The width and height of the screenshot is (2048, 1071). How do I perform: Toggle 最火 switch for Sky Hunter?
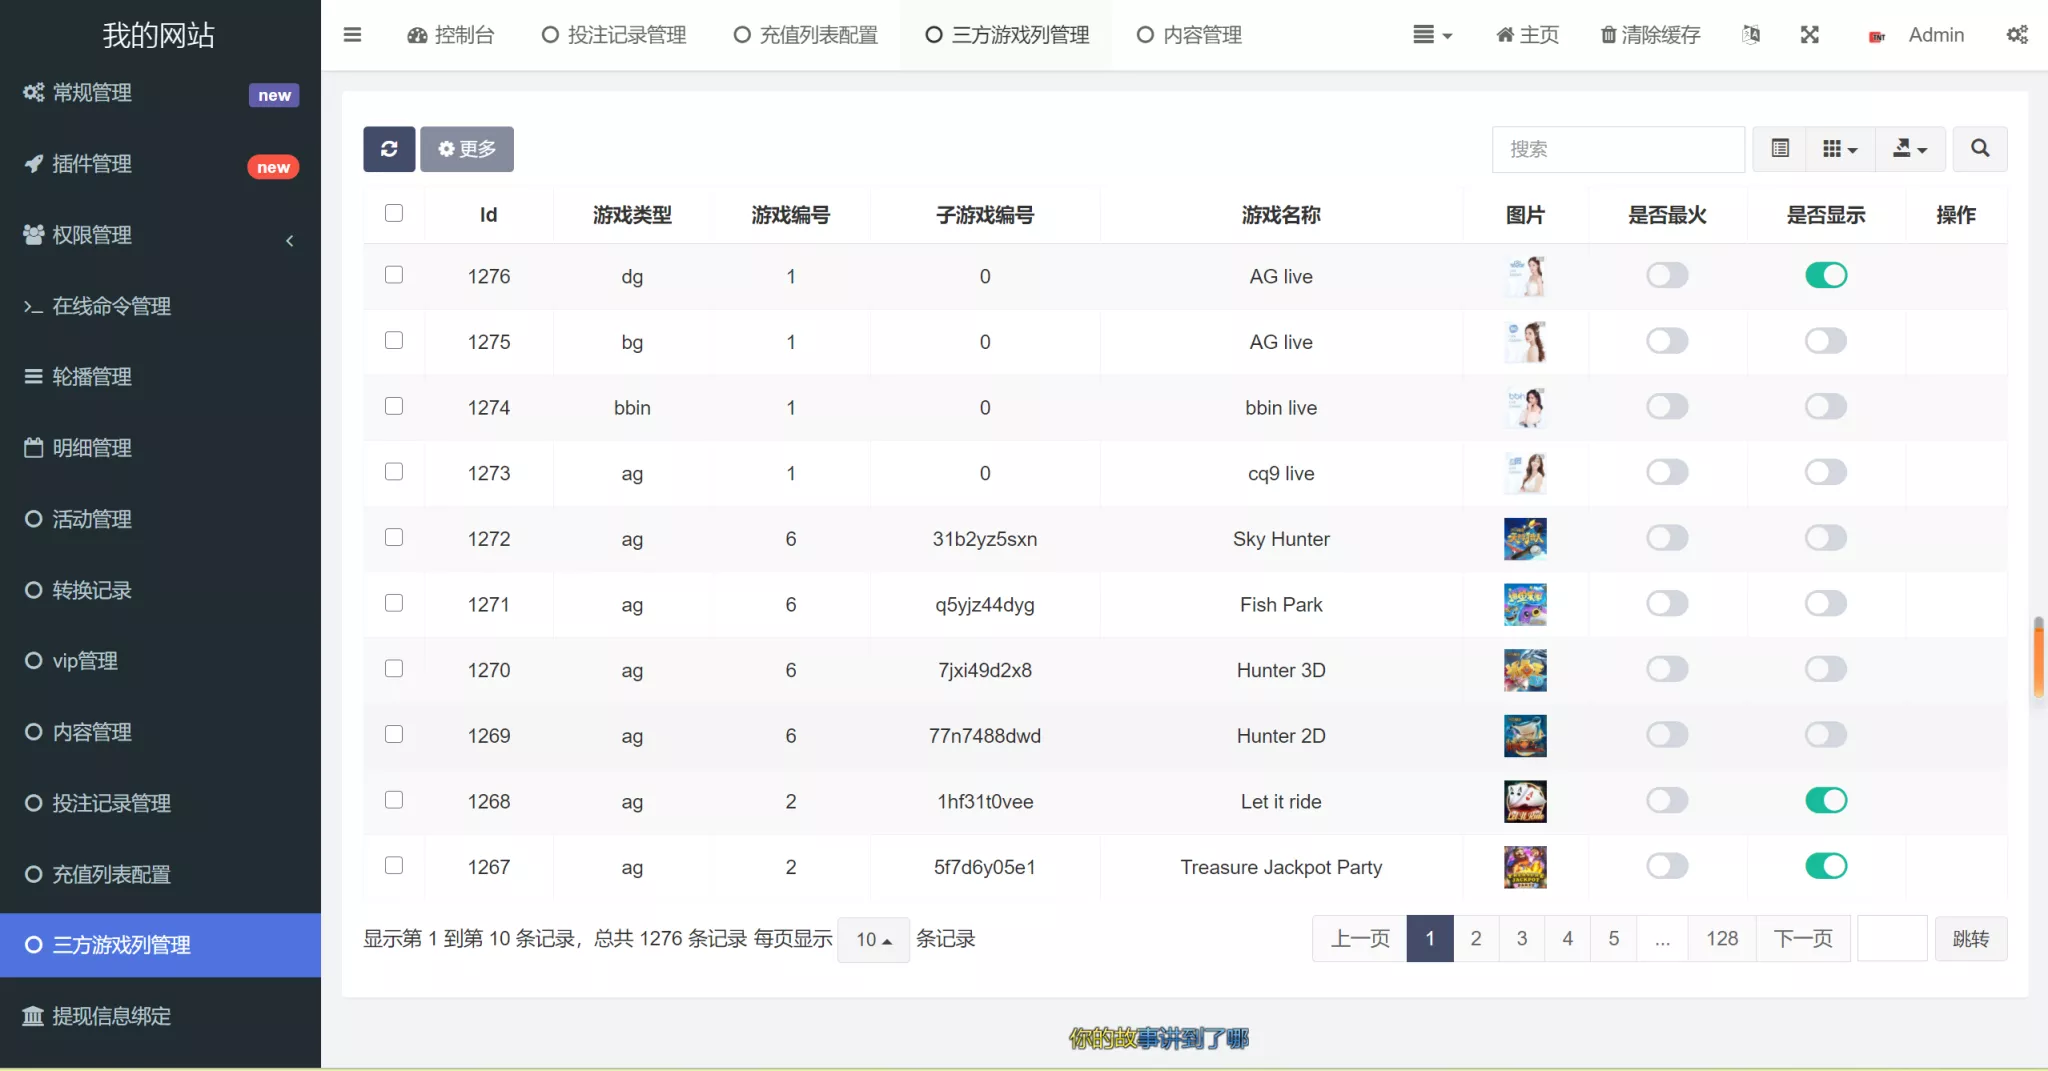(x=1666, y=538)
